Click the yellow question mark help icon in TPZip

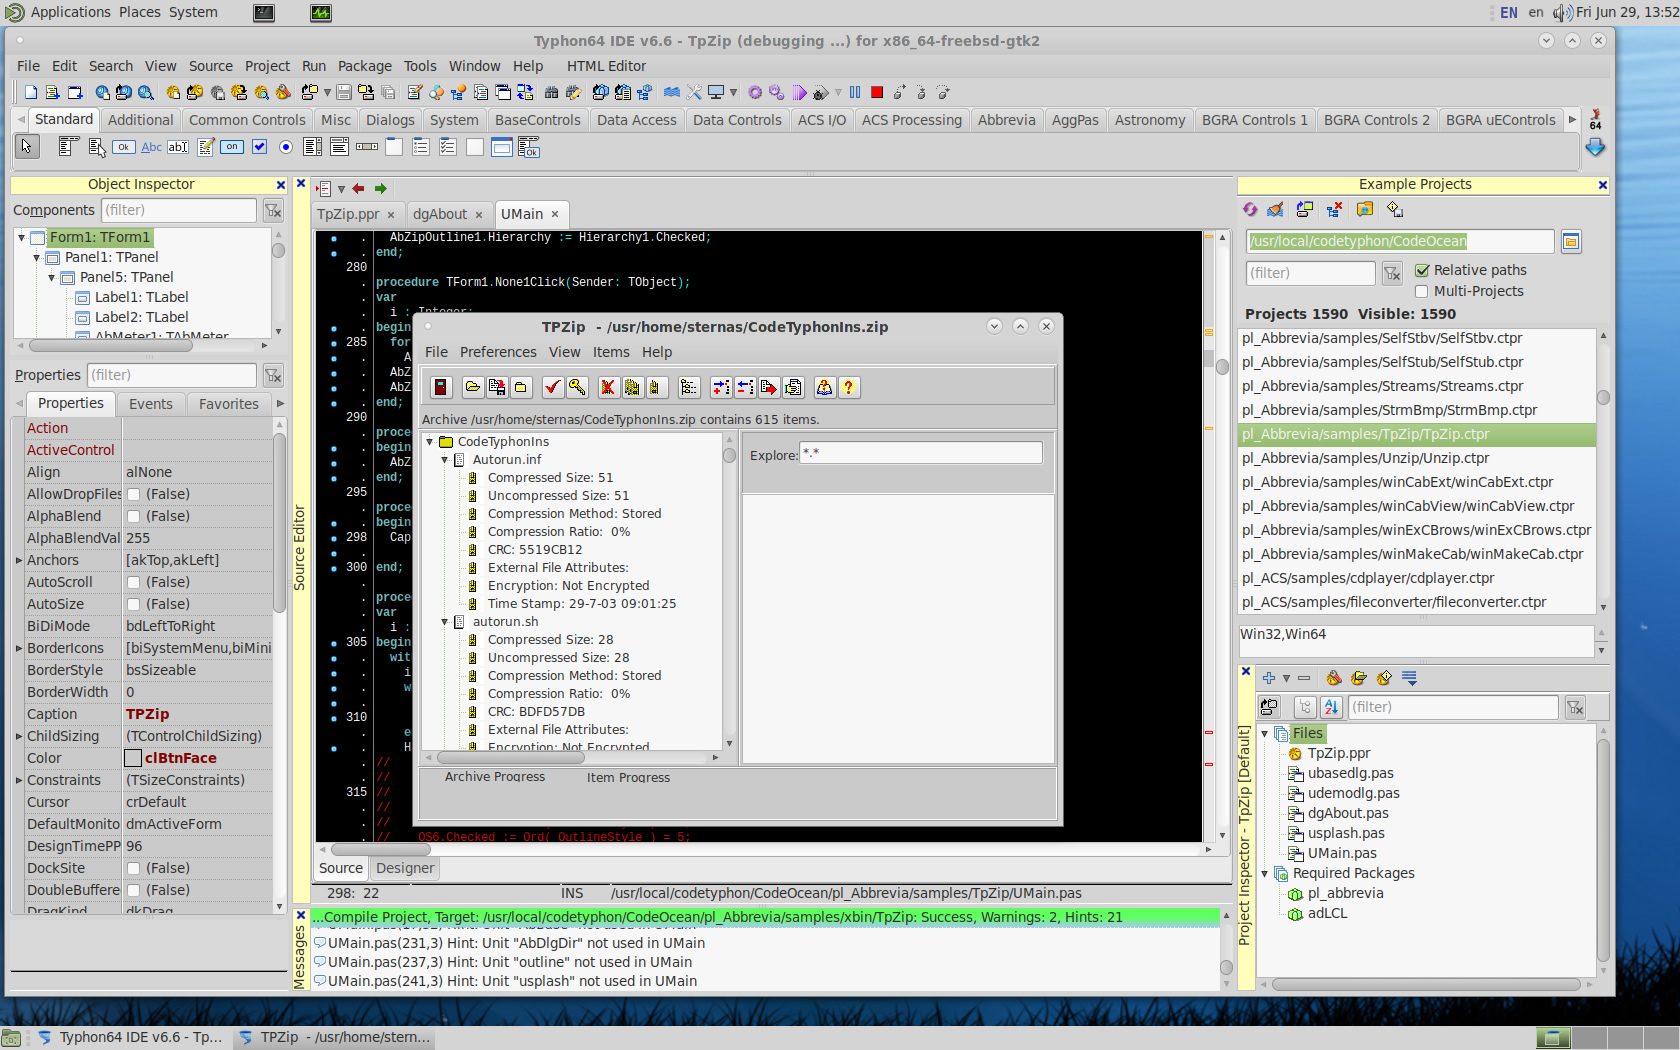(x=848, y=387)
